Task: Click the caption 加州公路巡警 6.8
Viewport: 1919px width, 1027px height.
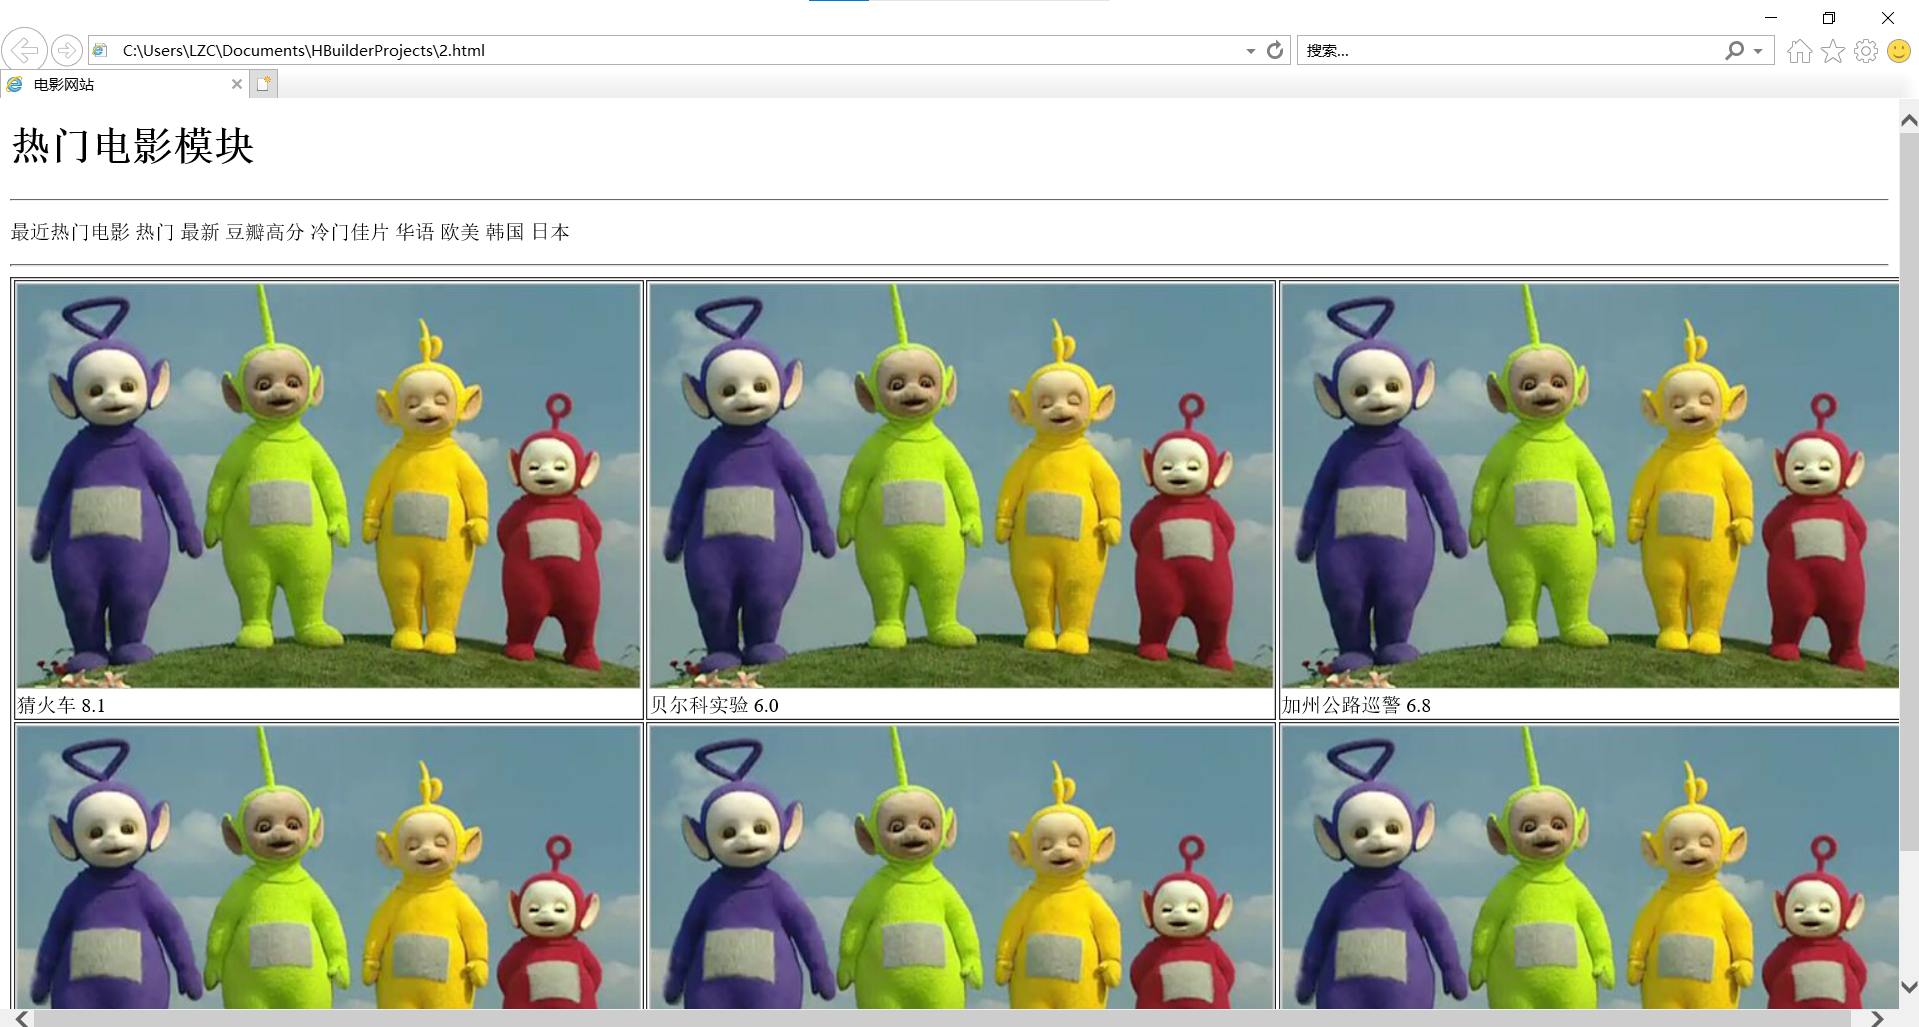Action: point(1357,705)
